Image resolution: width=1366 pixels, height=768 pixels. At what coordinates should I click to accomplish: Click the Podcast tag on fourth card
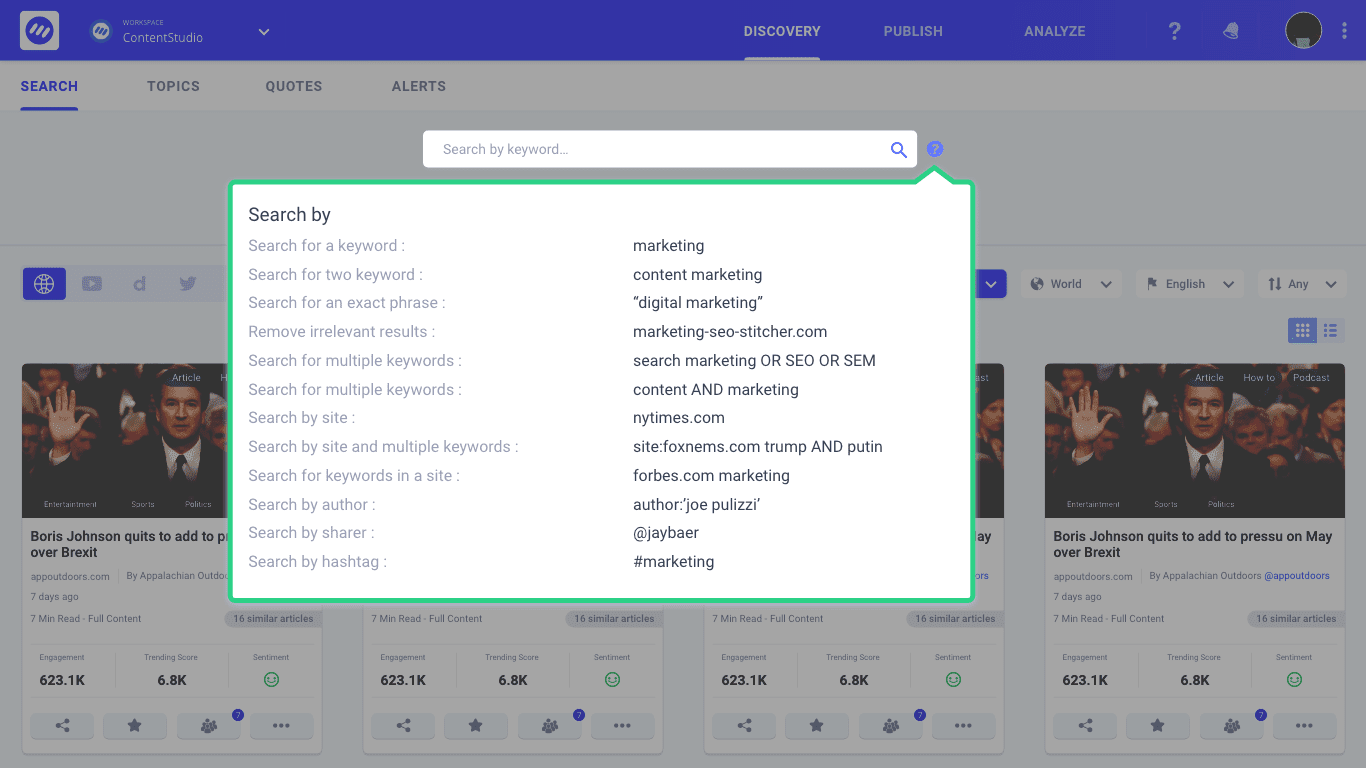click(1311, 378)
